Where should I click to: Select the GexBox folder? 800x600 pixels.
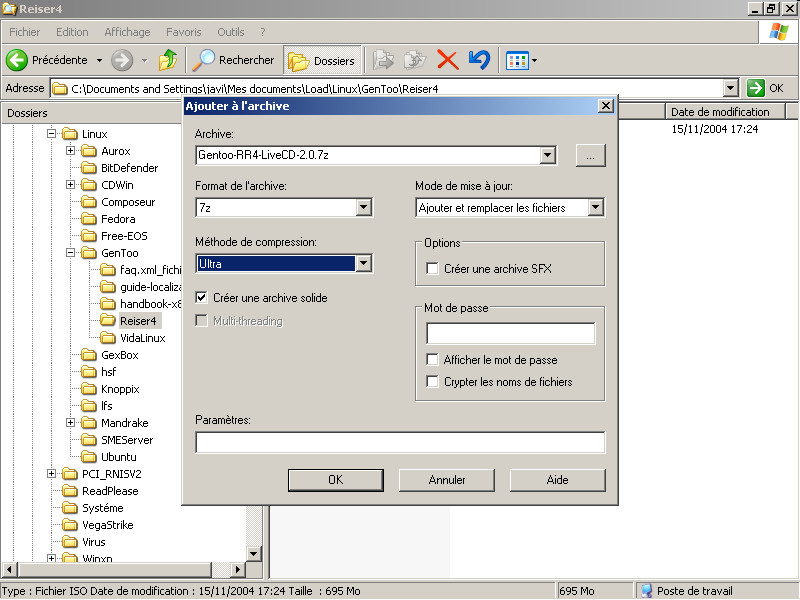(x=110, y=355)
